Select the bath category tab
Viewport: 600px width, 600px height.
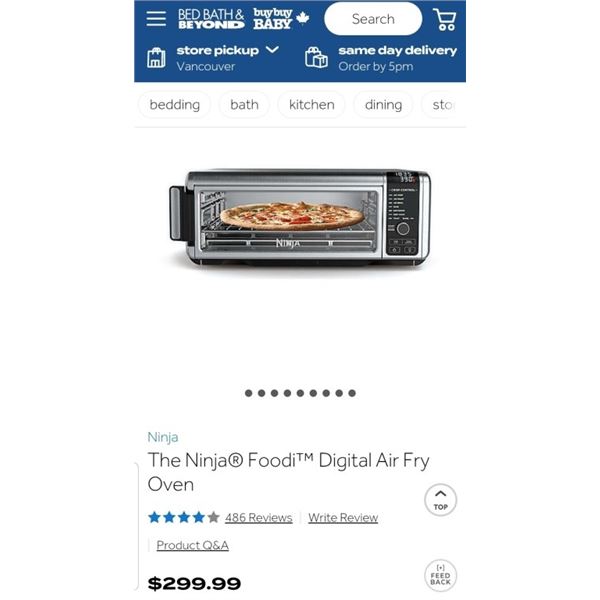(244, 104)
